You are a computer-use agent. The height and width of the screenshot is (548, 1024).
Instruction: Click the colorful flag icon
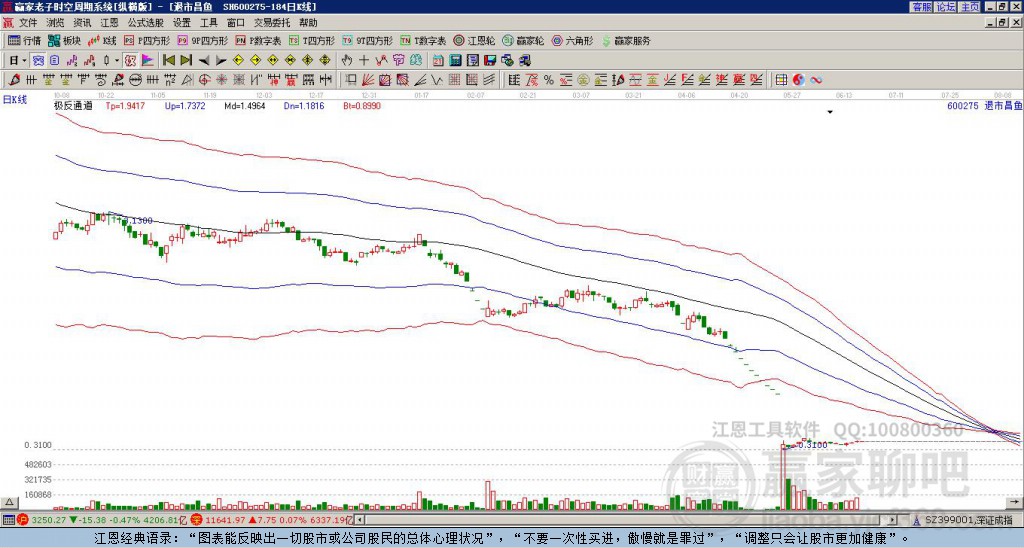pos(148,61)
